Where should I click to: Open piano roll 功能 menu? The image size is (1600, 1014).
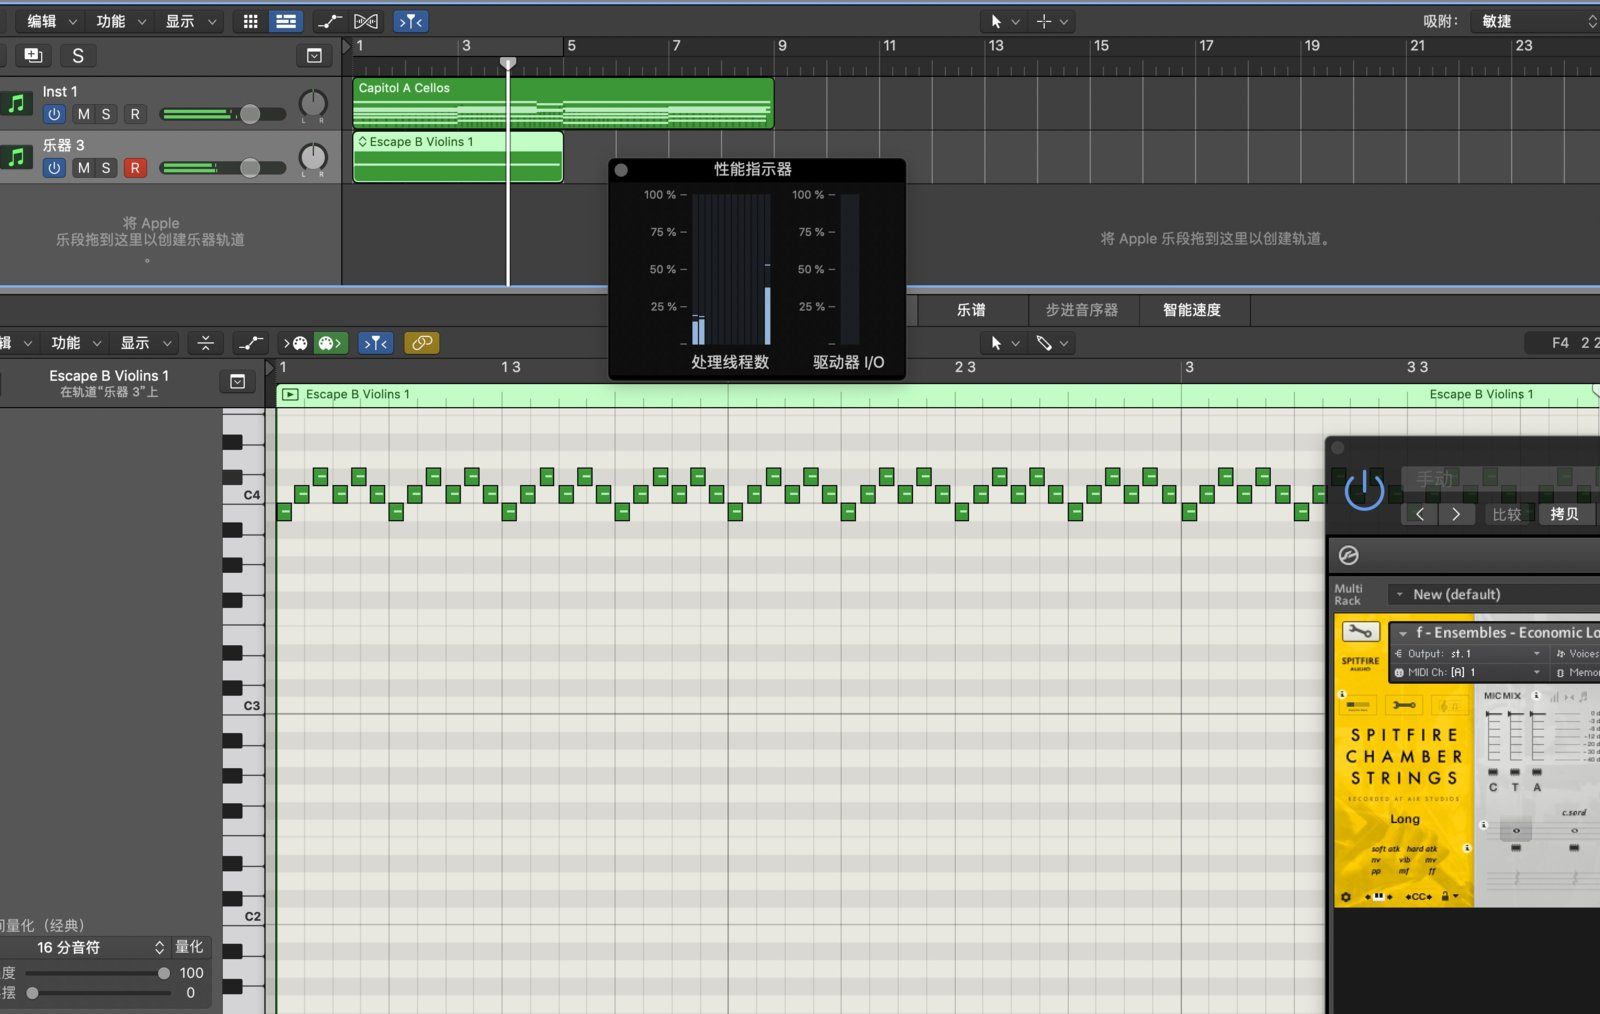76,343
